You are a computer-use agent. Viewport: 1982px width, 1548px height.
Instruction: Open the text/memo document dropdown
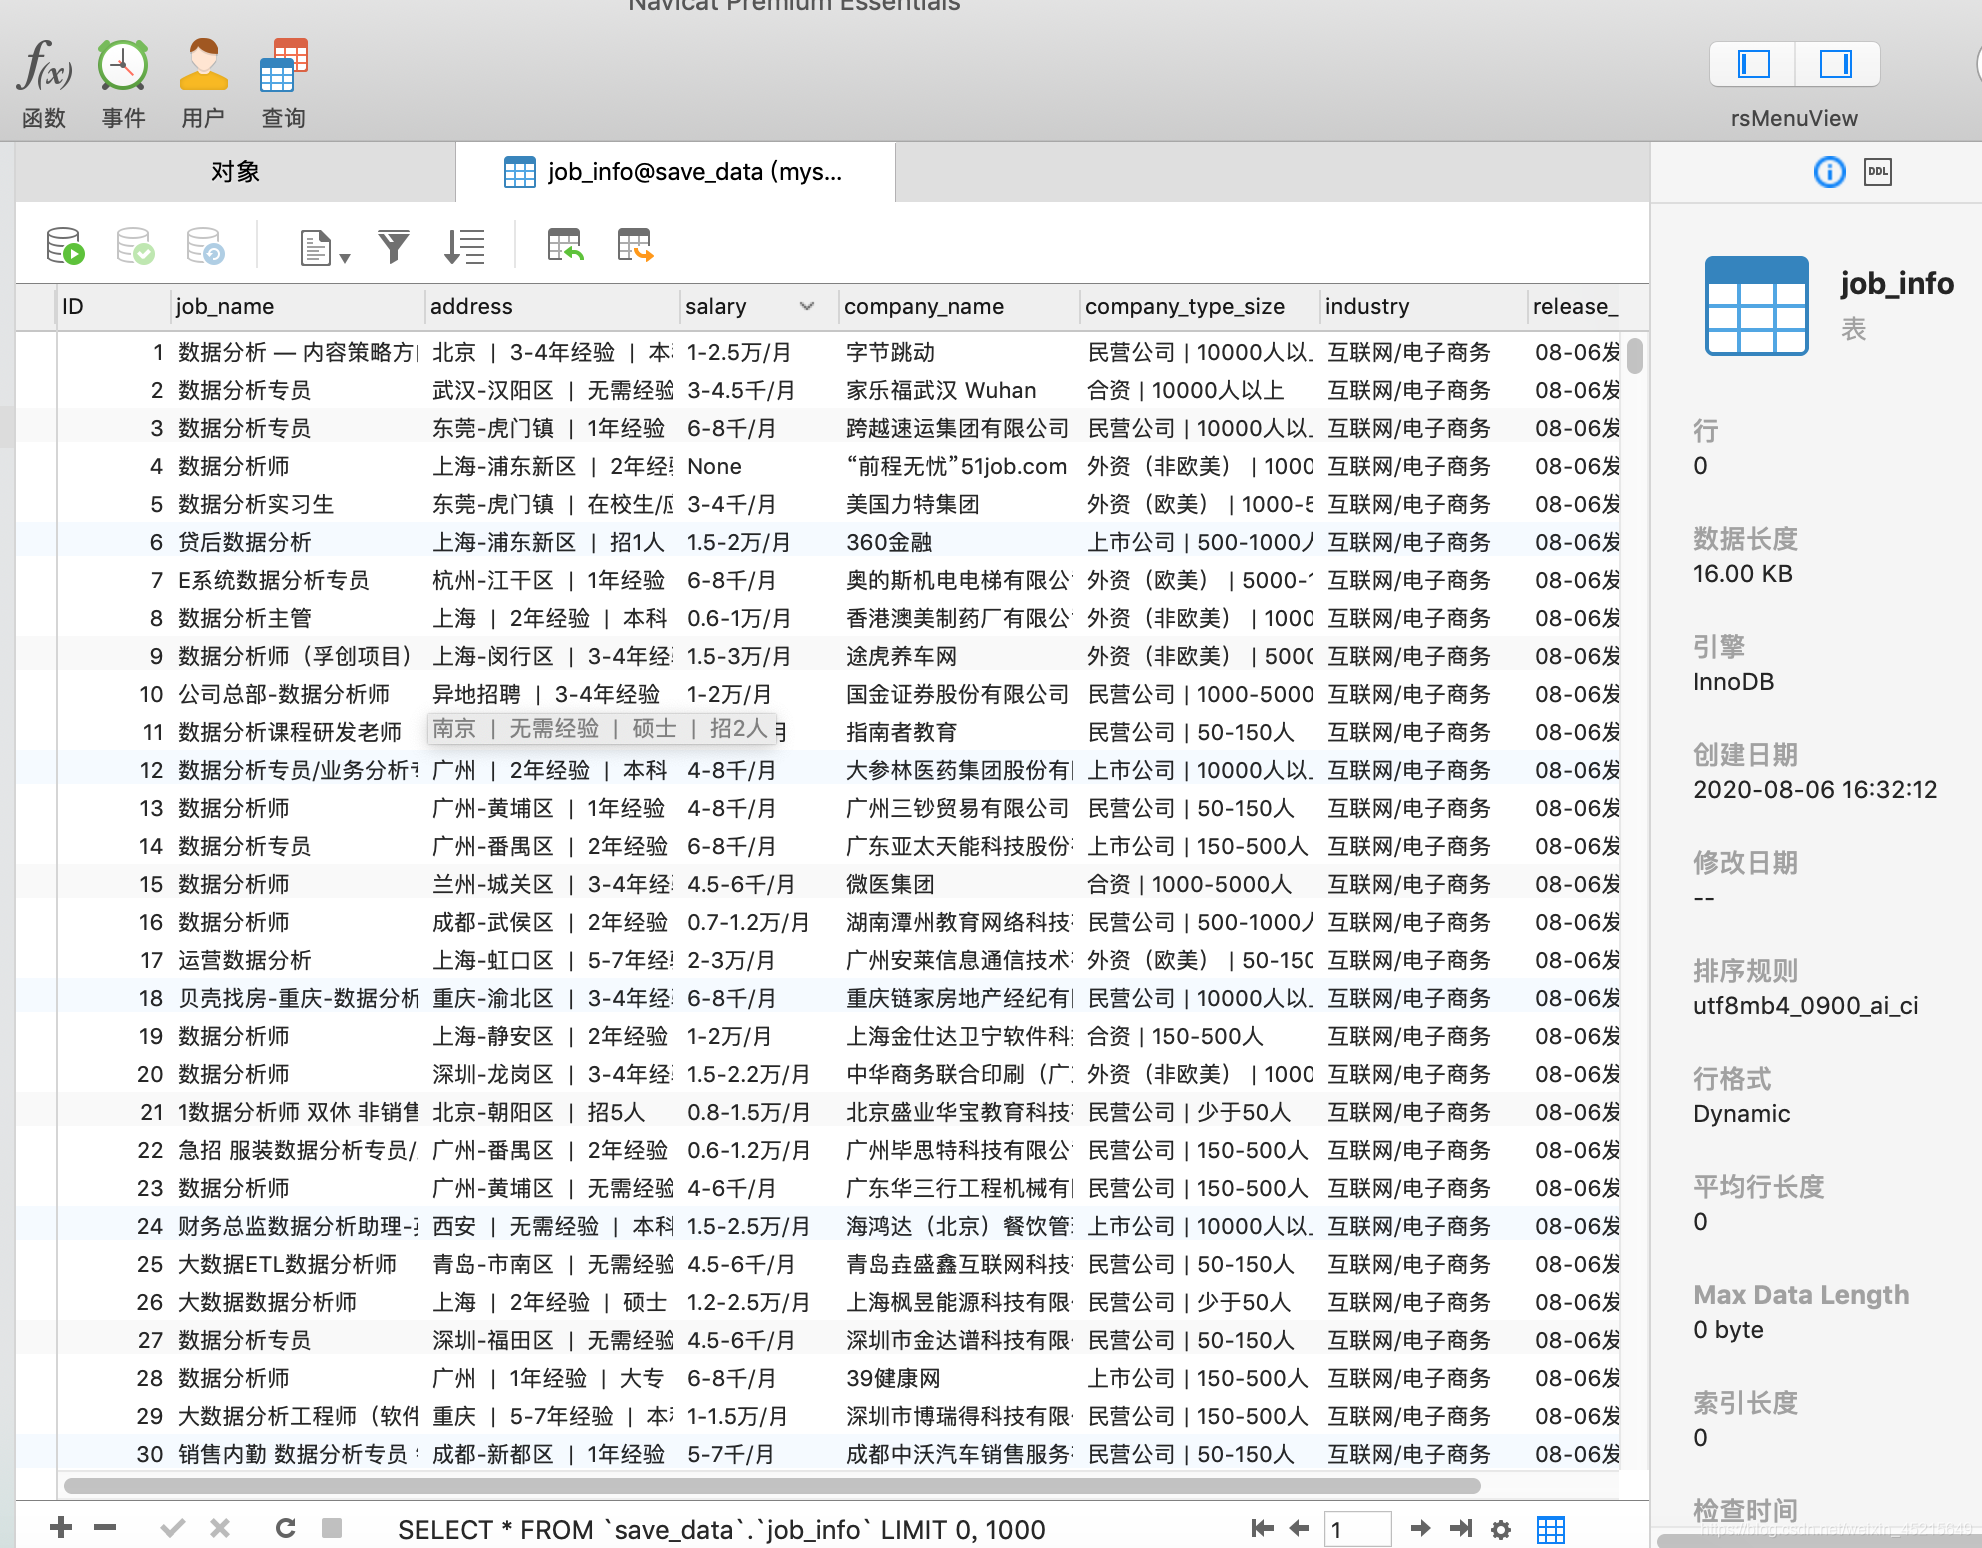pyautogui.click(x=325, y=247)
